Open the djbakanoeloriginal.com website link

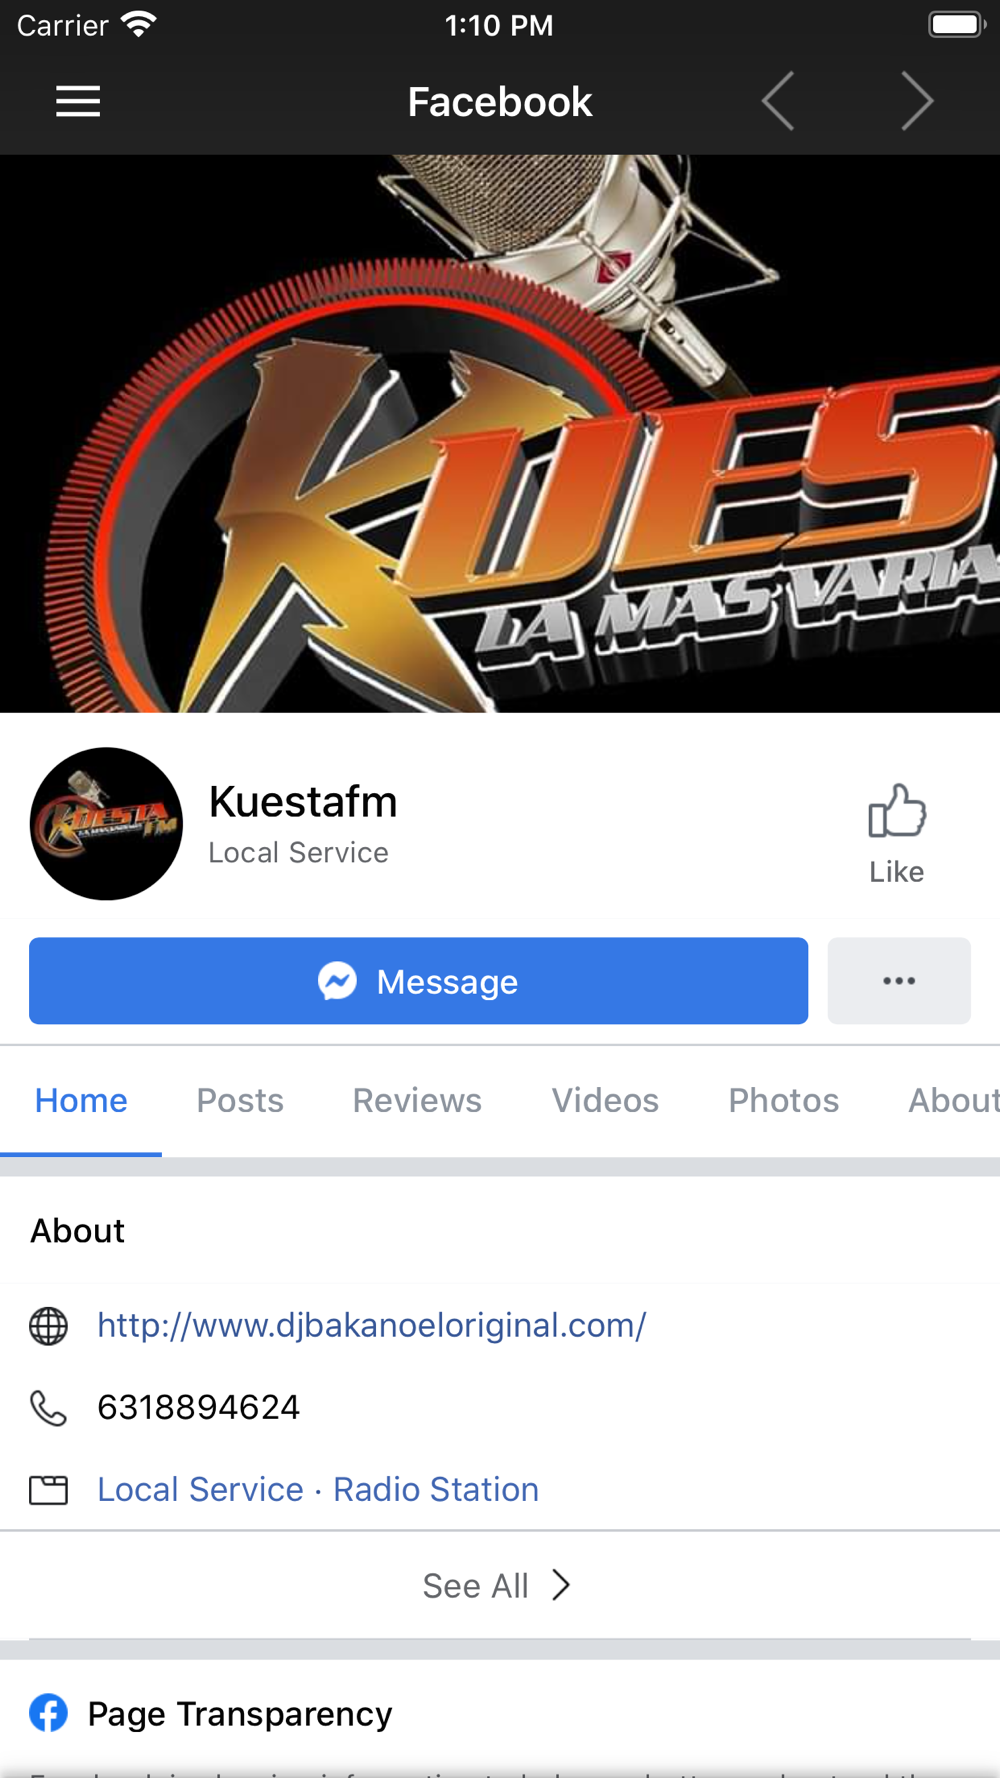[372, 1326]
